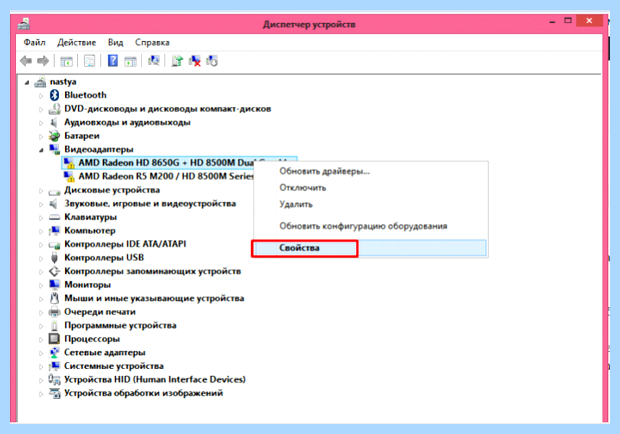Toggle the show/hide console tree icon
Screen dimensions: 620x434
66,61
